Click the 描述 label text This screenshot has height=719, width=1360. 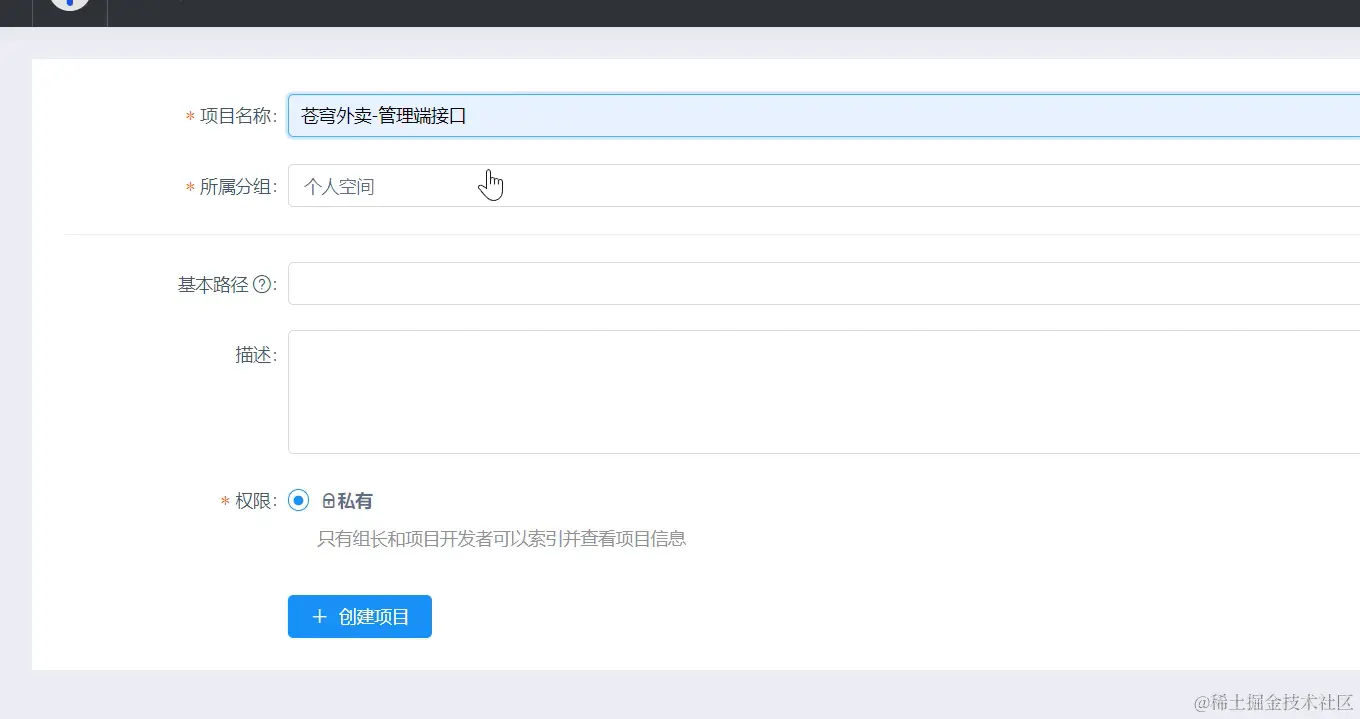[x=254, y=355]
